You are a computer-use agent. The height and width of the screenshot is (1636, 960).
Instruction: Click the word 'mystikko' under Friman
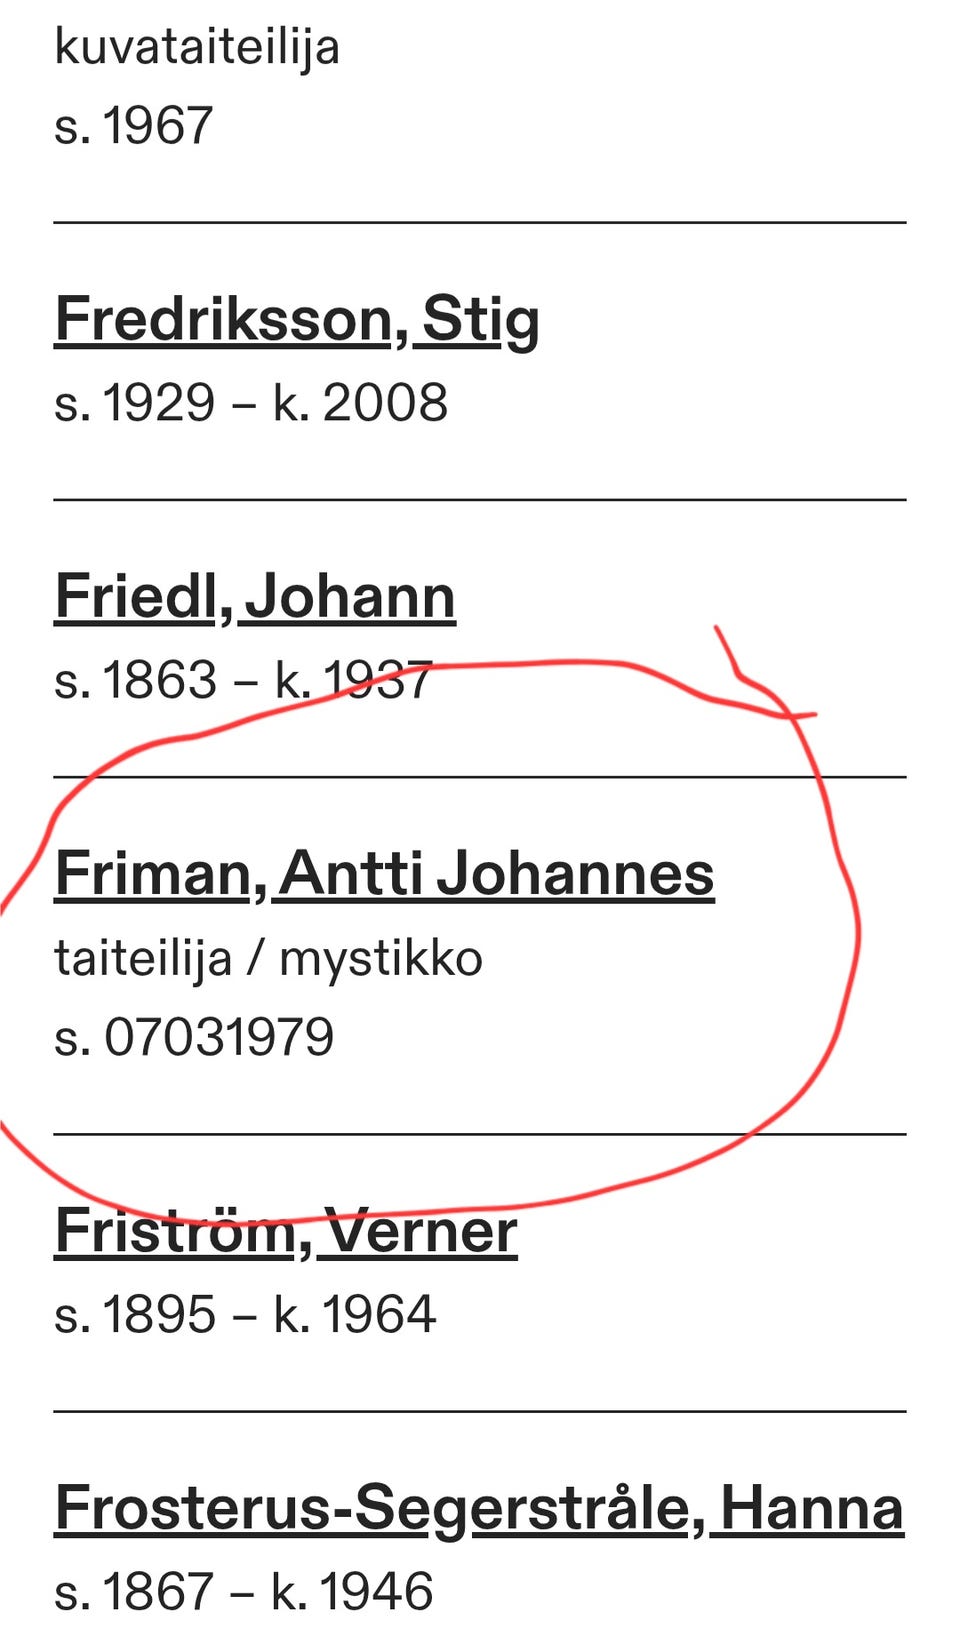point(381,958)
